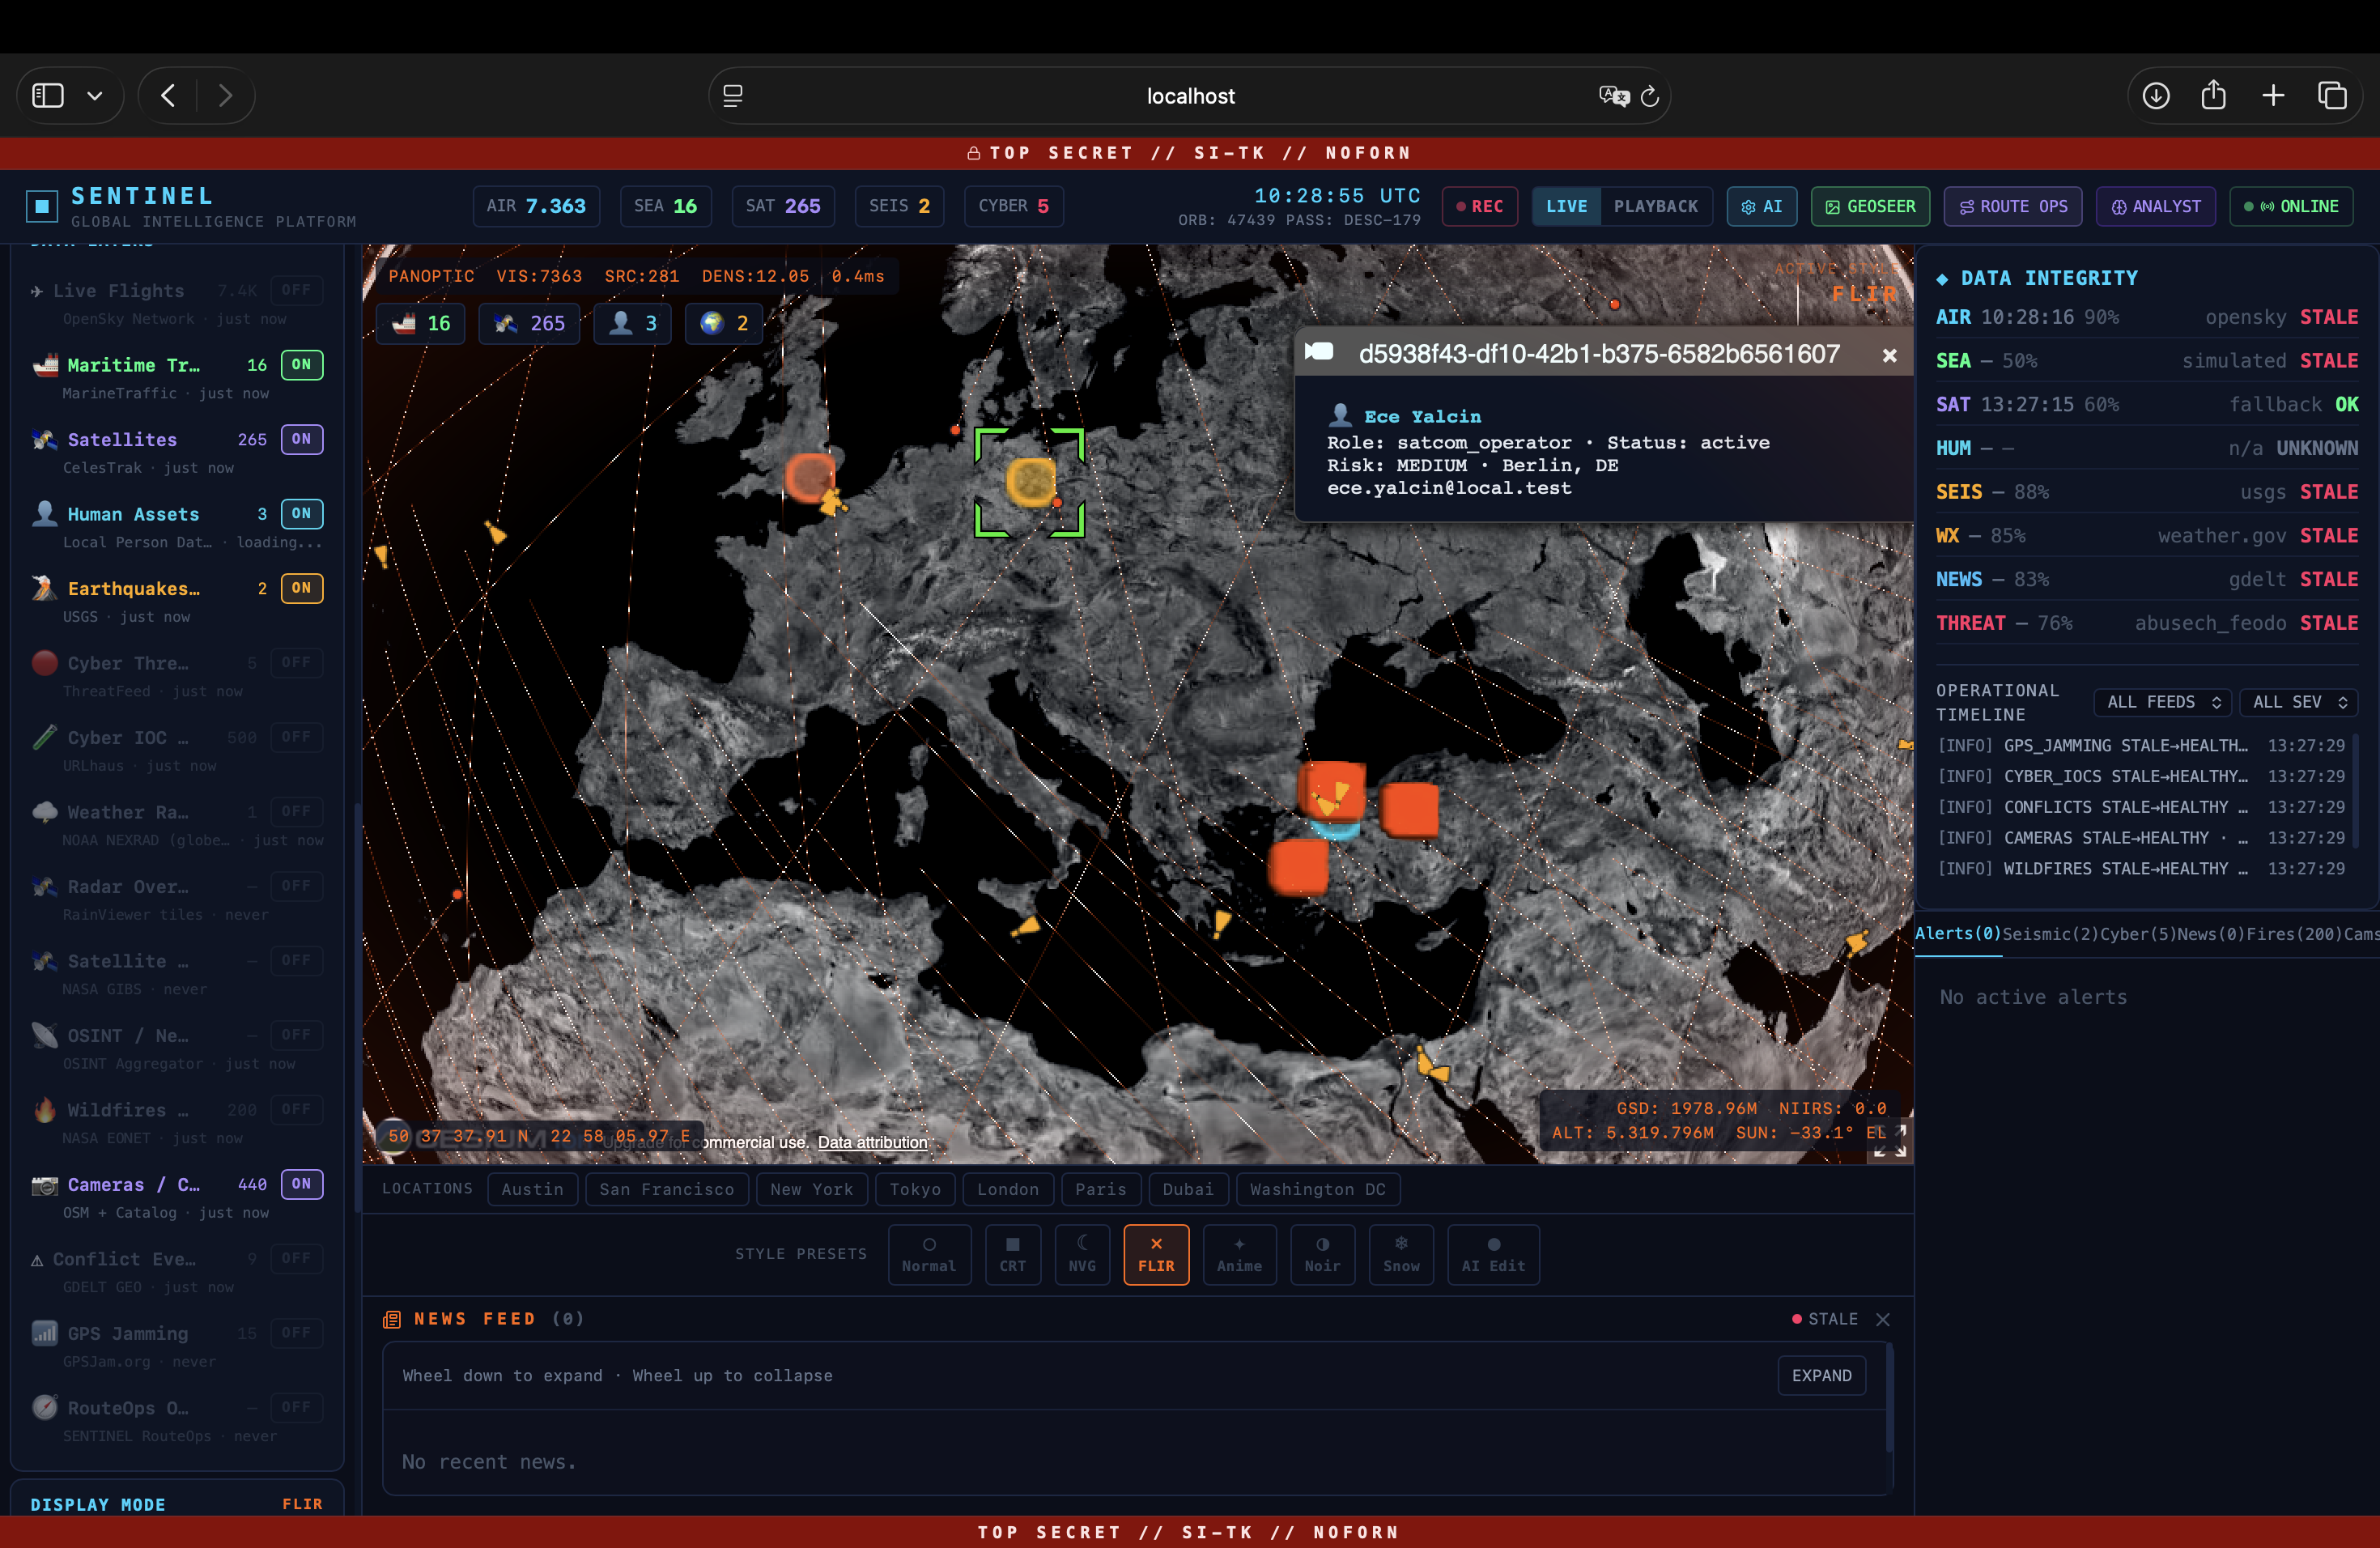Switch to PLAYBACK mode tab
This screenshot has height=1548, width=2380.
tap(1655, 206)
